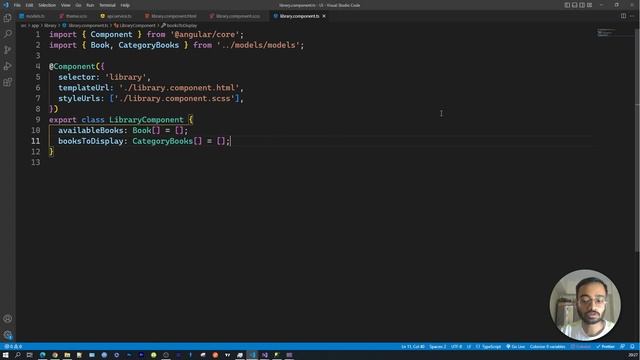This screenshot has height=360, width=640.
Task: Open Customize Layout icon in title bar
Action: [589, 5]
